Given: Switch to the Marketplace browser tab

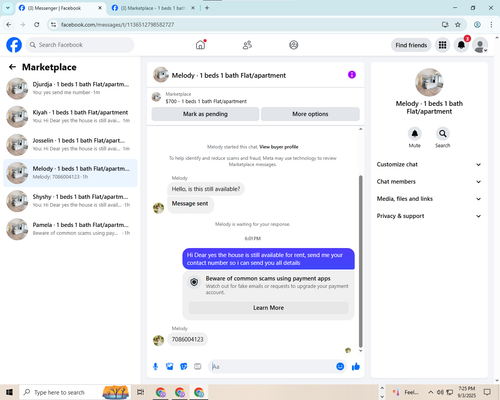Looking at the screenshot, I should tap(153, 8).
